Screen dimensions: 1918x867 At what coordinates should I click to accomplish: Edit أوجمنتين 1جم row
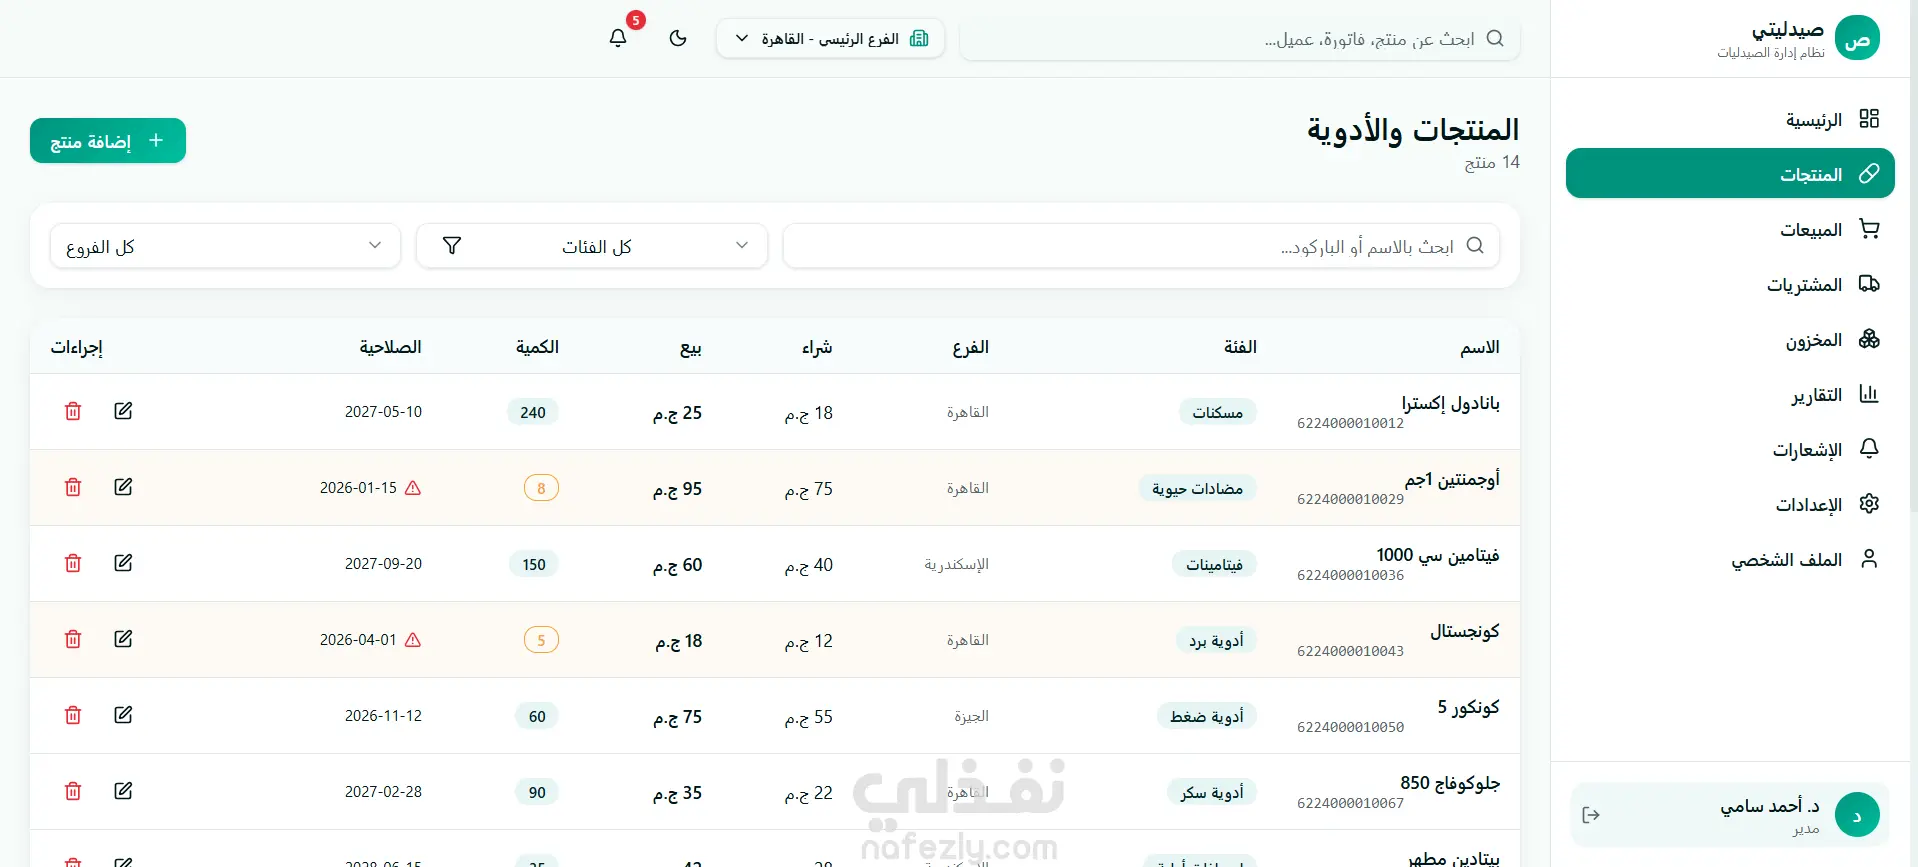[x=123, y=487]
